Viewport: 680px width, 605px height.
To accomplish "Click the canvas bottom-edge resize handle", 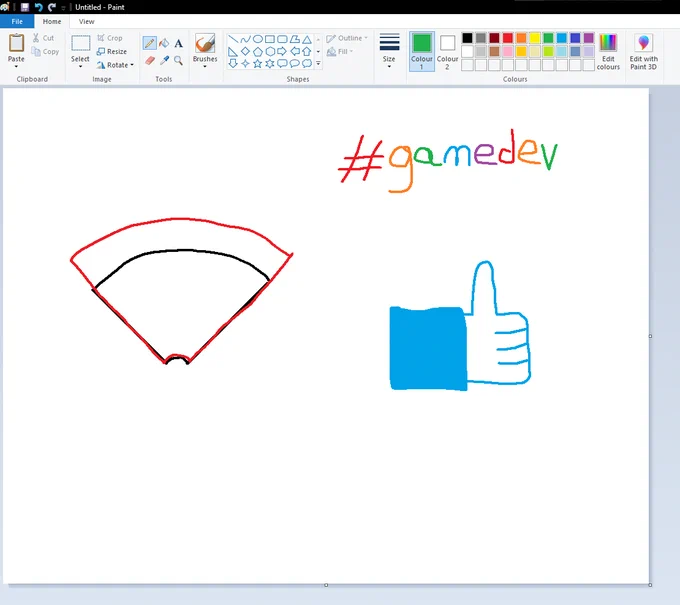I will [x=326, y=585].
